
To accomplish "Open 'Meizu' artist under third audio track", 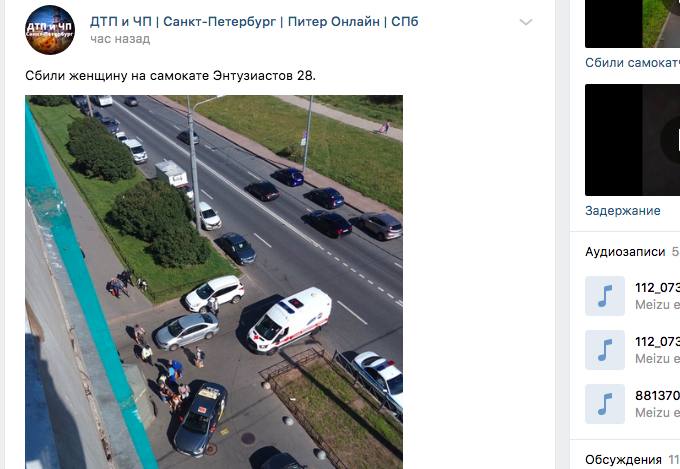I will (657, 413).
